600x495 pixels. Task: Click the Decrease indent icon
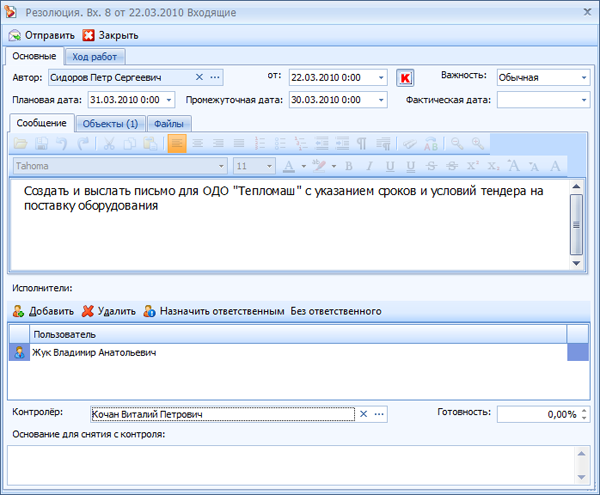(x=321, y=143)
